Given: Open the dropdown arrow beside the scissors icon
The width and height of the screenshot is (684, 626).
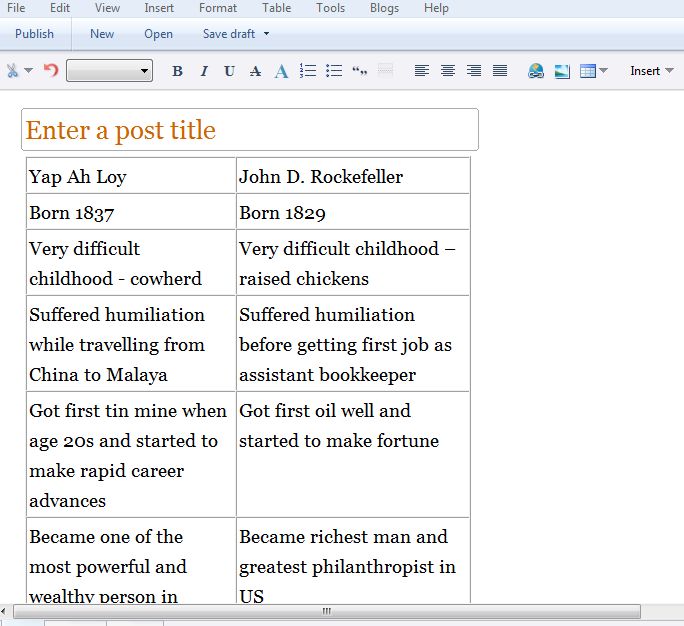Looking at the screenshot, I should point(28,70).
